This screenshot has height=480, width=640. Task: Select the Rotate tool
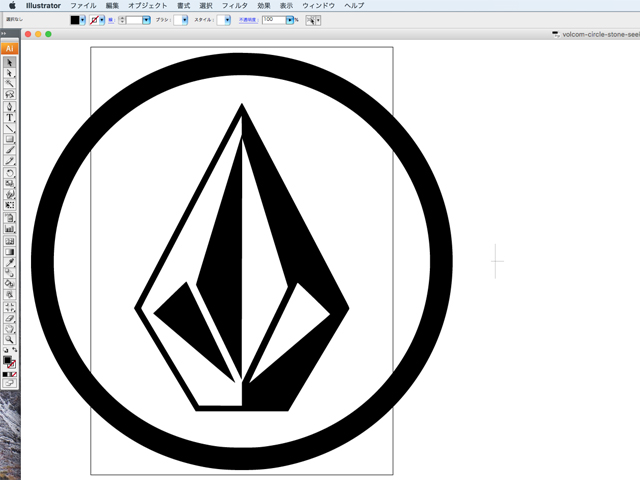click(x=9, y=173)
